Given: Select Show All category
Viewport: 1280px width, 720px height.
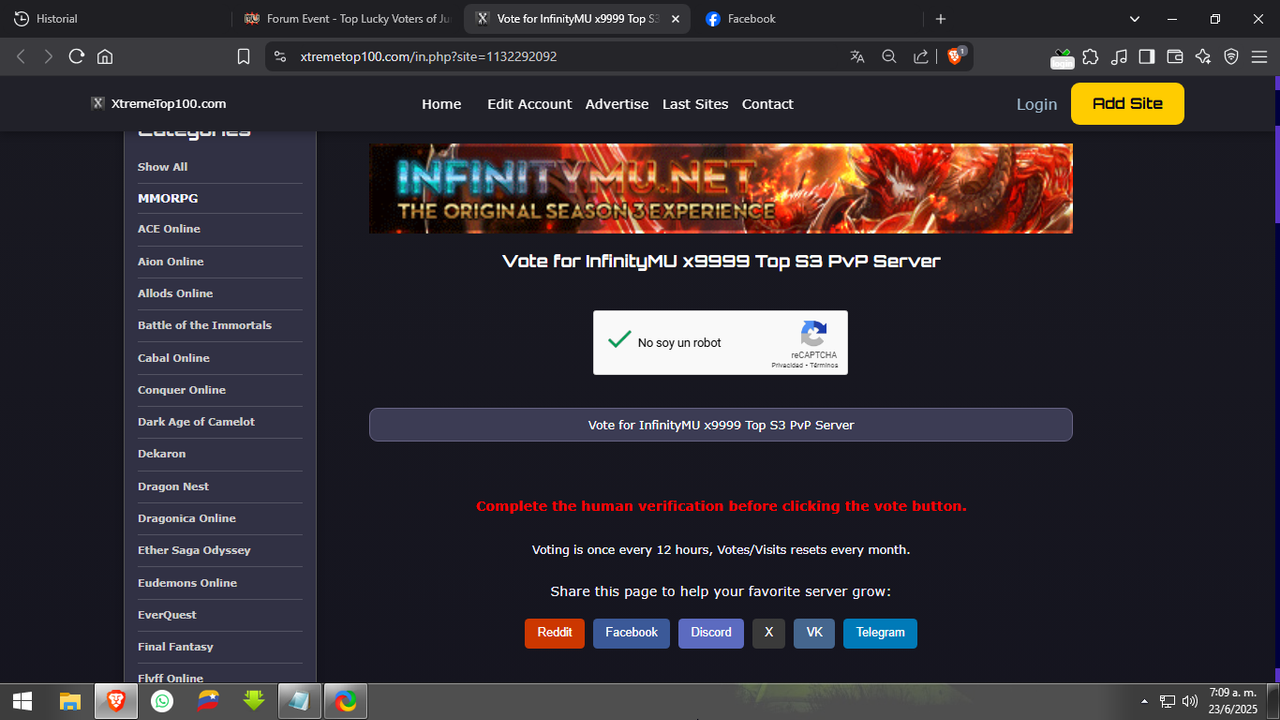Looking at the screenshot, I should point(163,167).
